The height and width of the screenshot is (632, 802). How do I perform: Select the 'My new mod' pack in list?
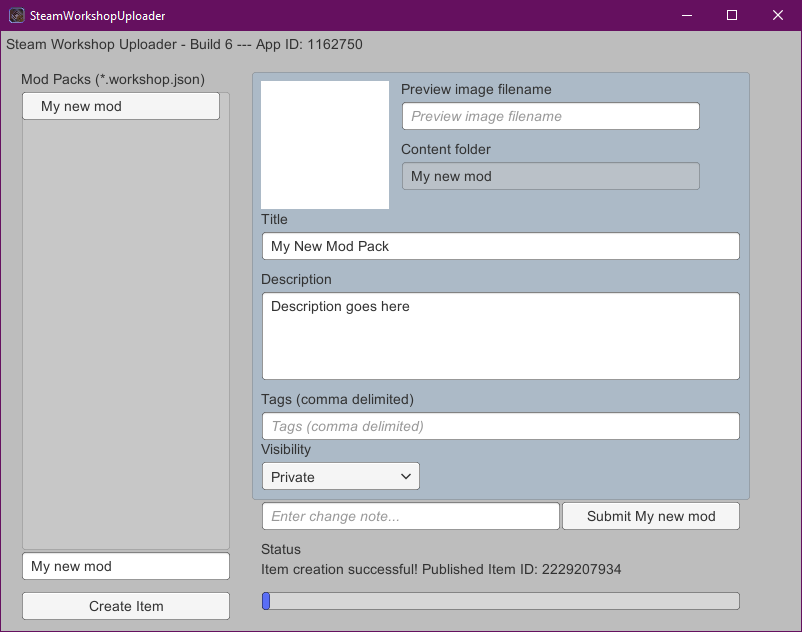(121, 106)
